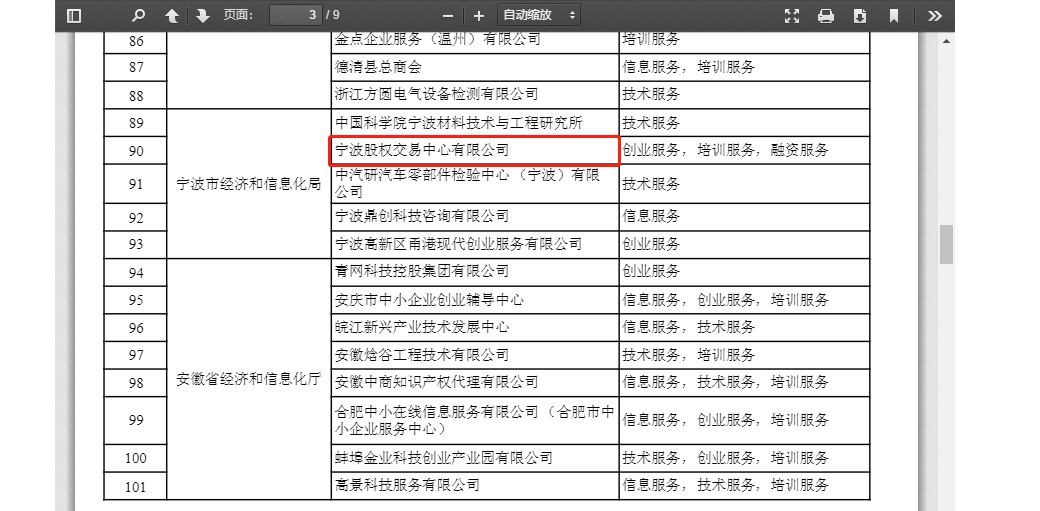This screenshot has height=511, width=1040.
Task: Click row number 87 cell
Action: [x=135, y=67]
